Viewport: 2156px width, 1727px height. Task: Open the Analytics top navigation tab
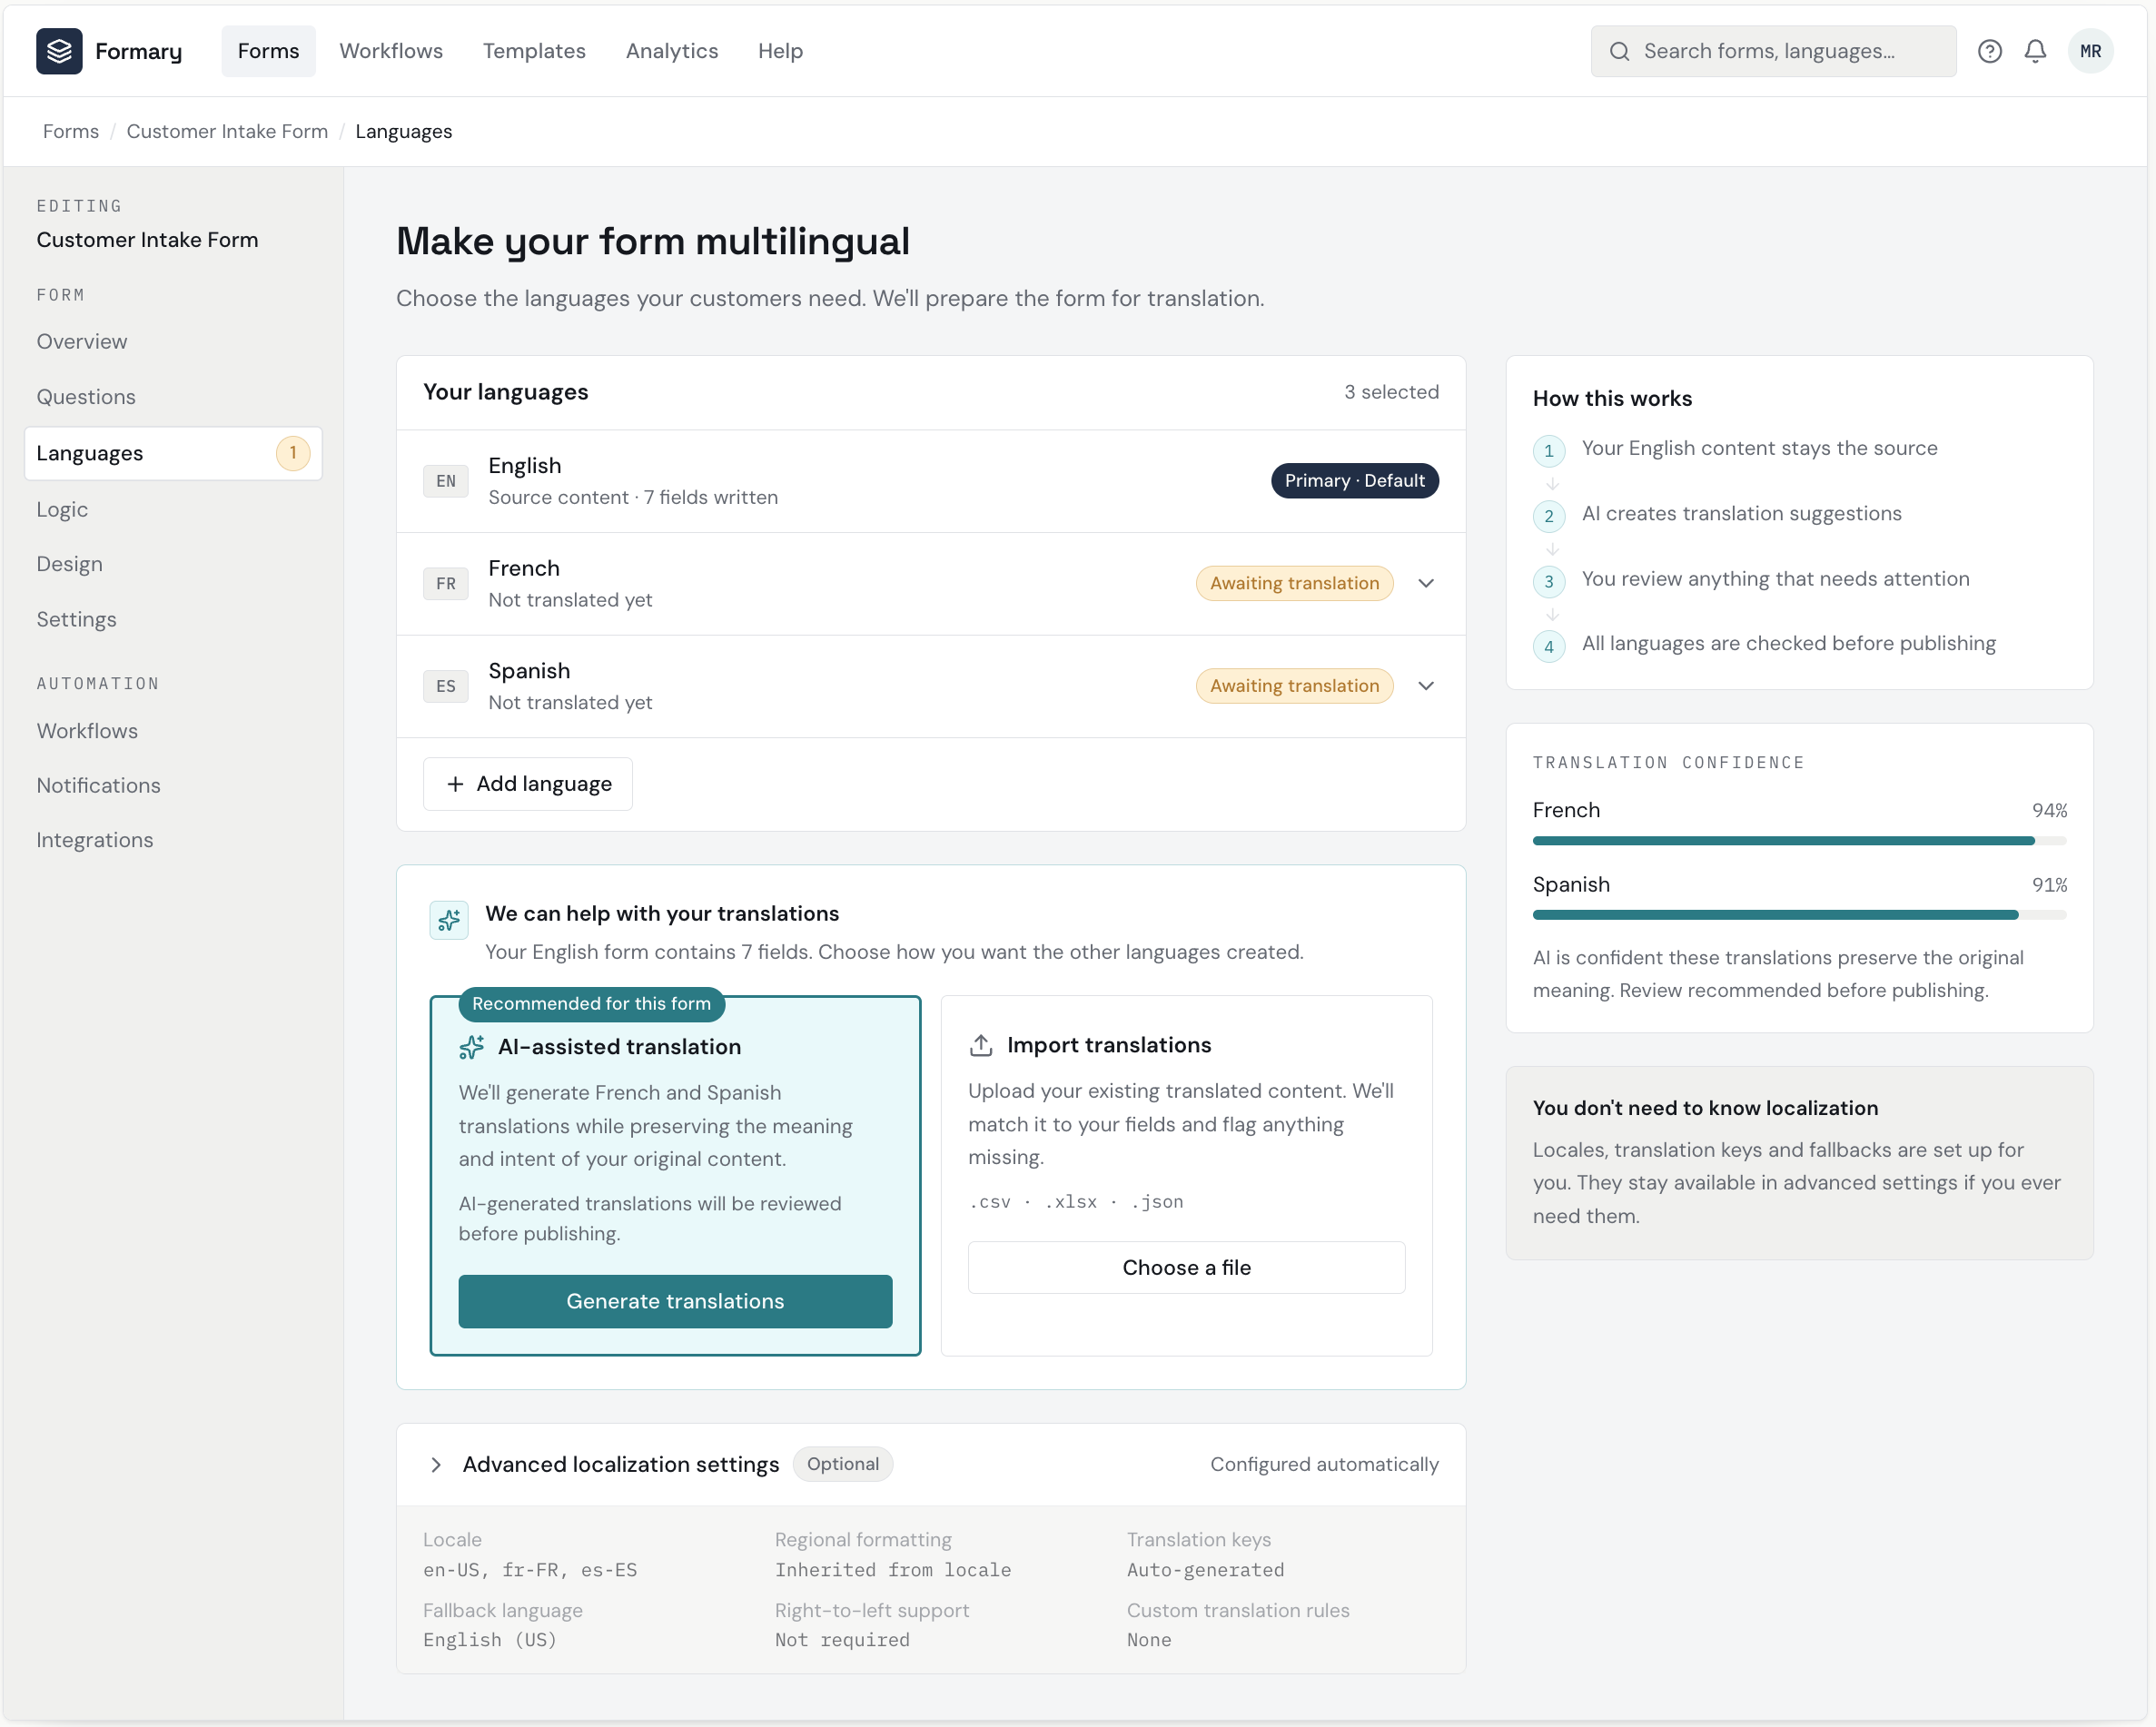672,51
